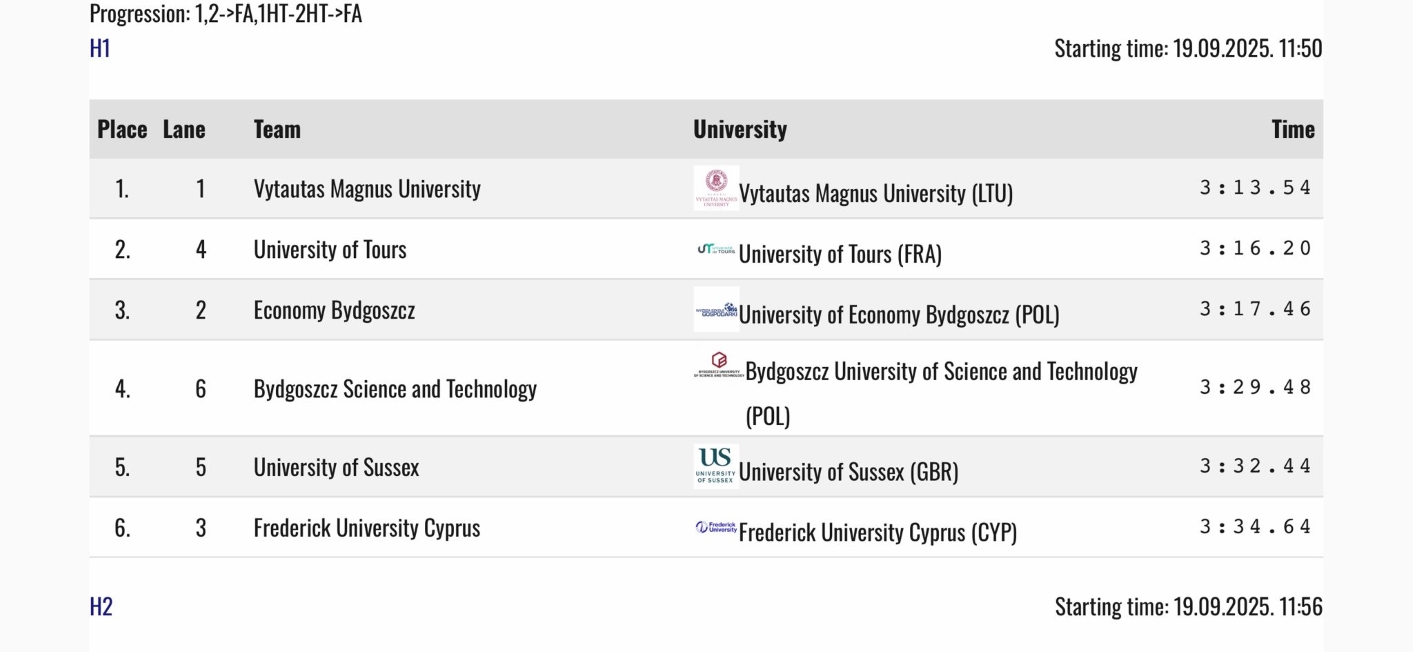
Task: Select the University of Tours team name
Action: [x=330, y=249]
